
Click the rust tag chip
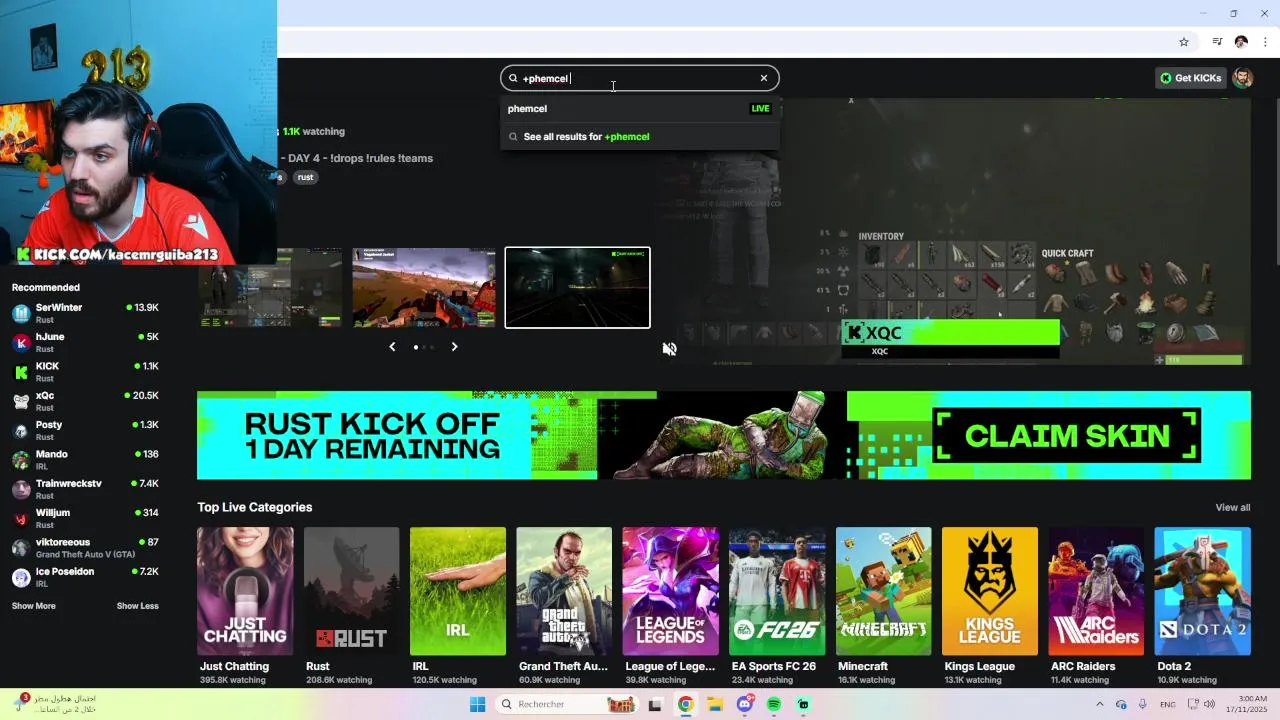(305, 177)
